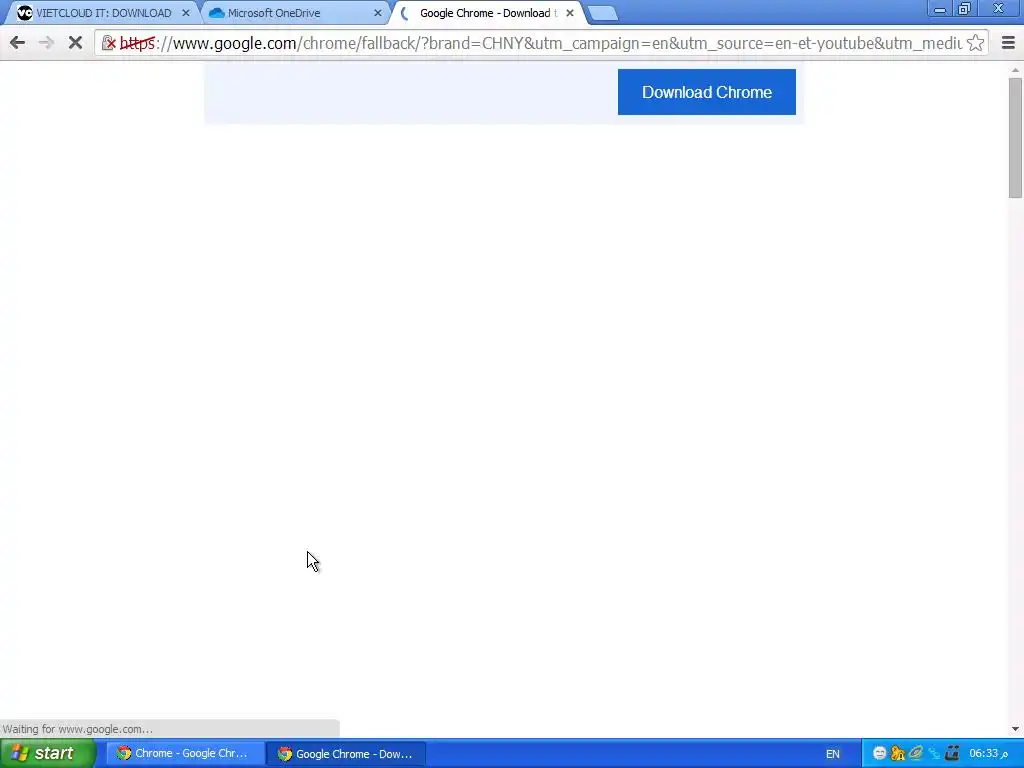Click the network connection tray icon
Screen dimensions: 1024x768
point(934,754)
